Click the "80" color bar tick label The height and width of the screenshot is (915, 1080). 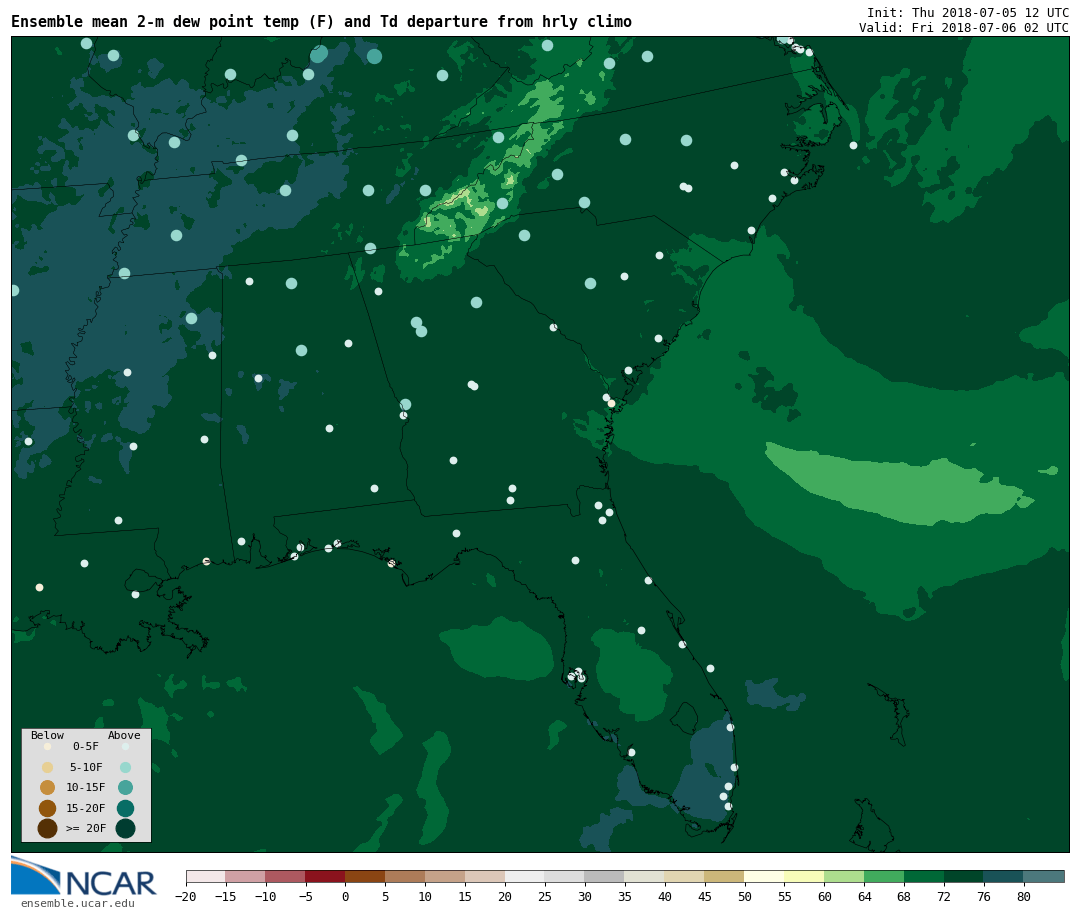1024,897
